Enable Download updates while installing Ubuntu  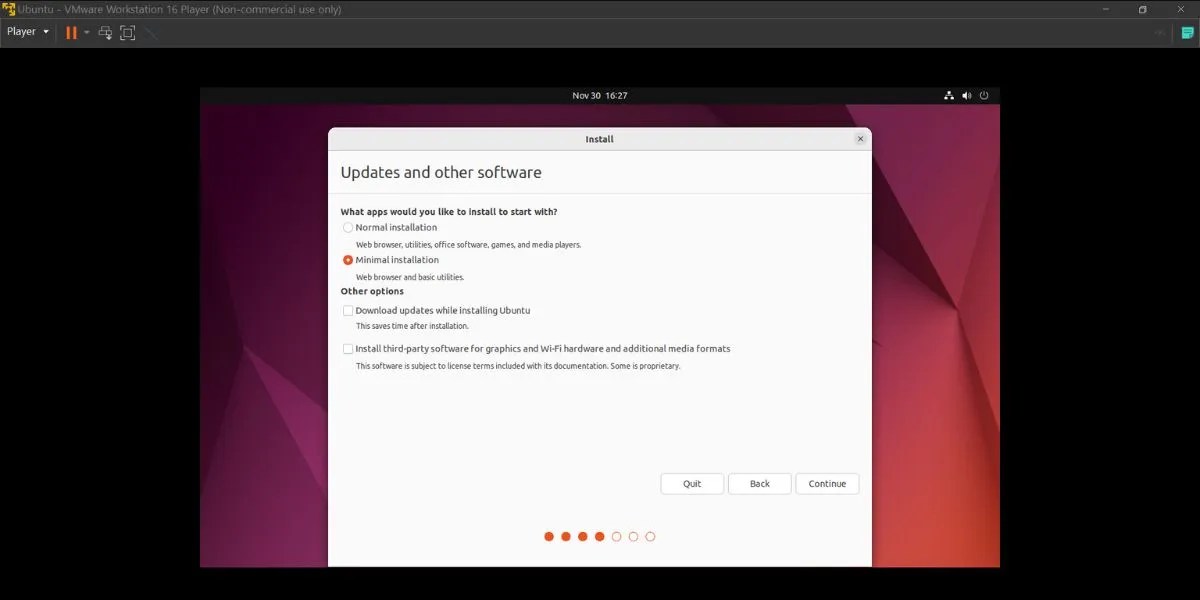pyautogui.click(x=347, y=310)
